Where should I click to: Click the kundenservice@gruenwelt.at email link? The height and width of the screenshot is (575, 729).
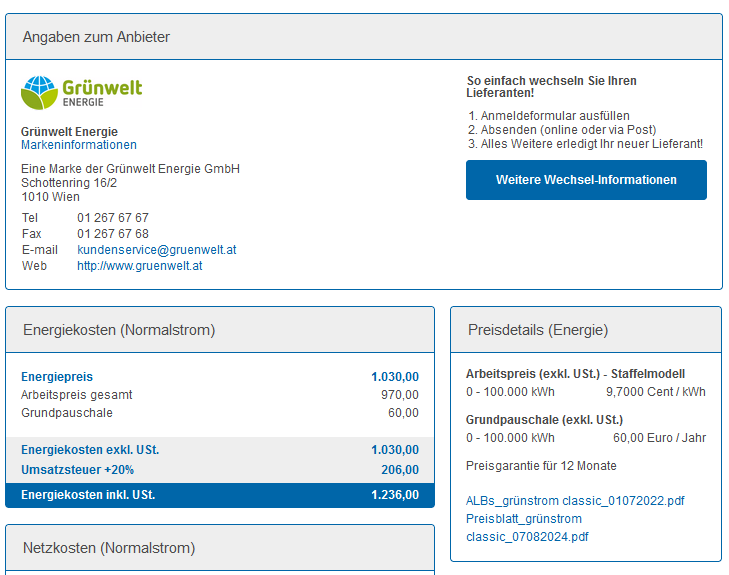pyautogui.click(x=157, y=250)
